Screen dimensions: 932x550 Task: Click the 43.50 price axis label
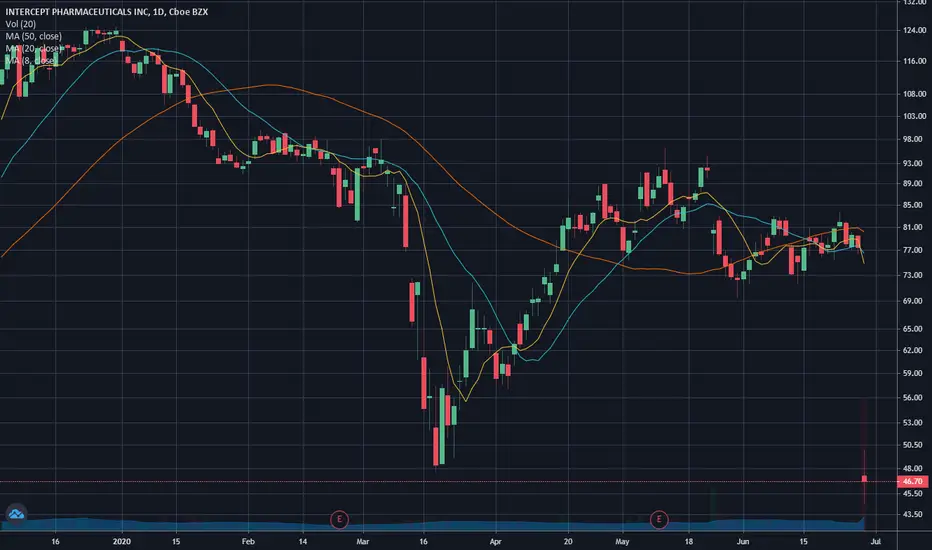912,514
